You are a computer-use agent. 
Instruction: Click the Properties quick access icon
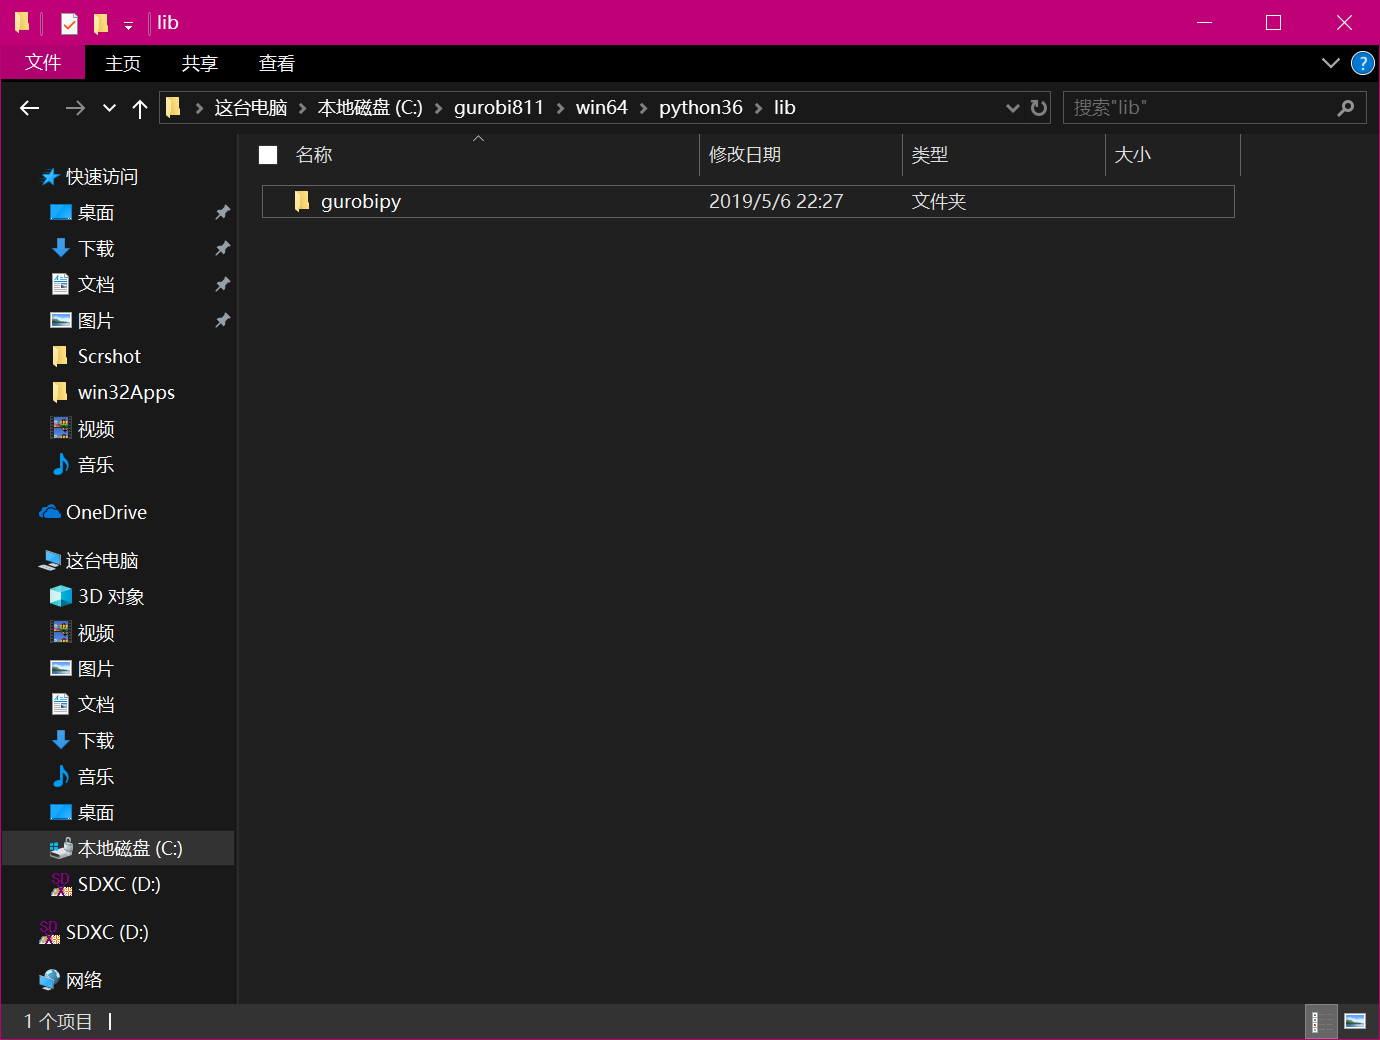point(69,23)
